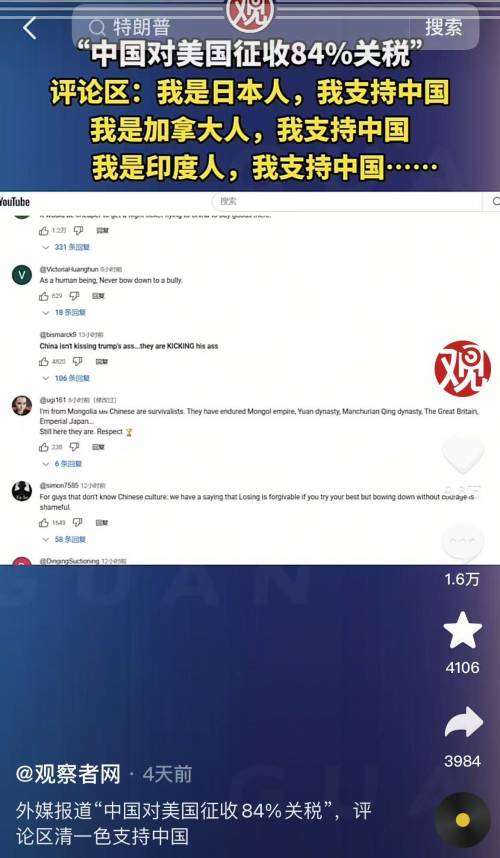Expand the 331 replies thread

point(67,247)
